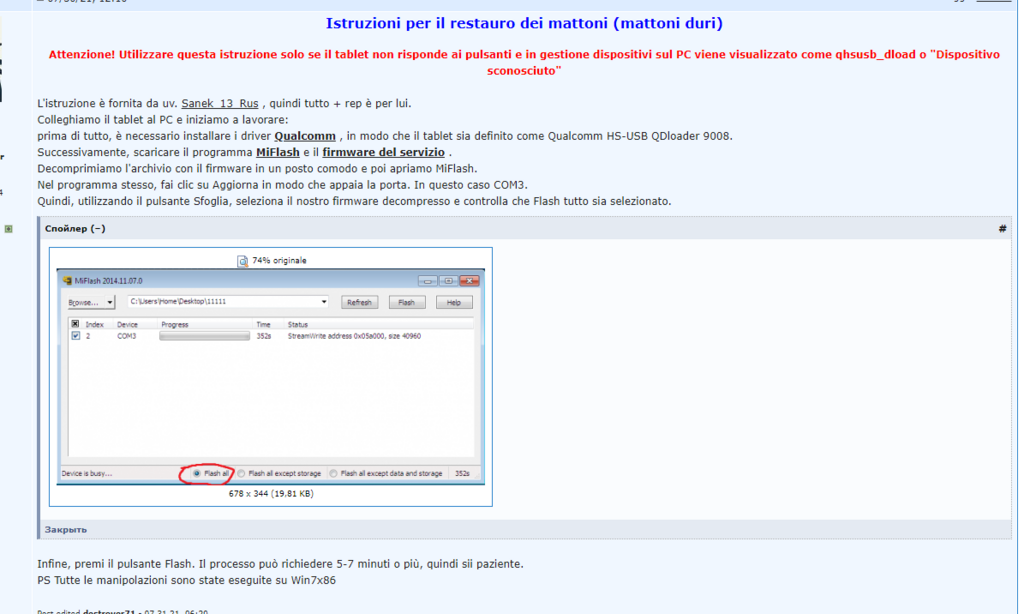Expand the firmware path combo box arrow
Viewport: 1024px width, 614px height.
click(x=323, y=302)
